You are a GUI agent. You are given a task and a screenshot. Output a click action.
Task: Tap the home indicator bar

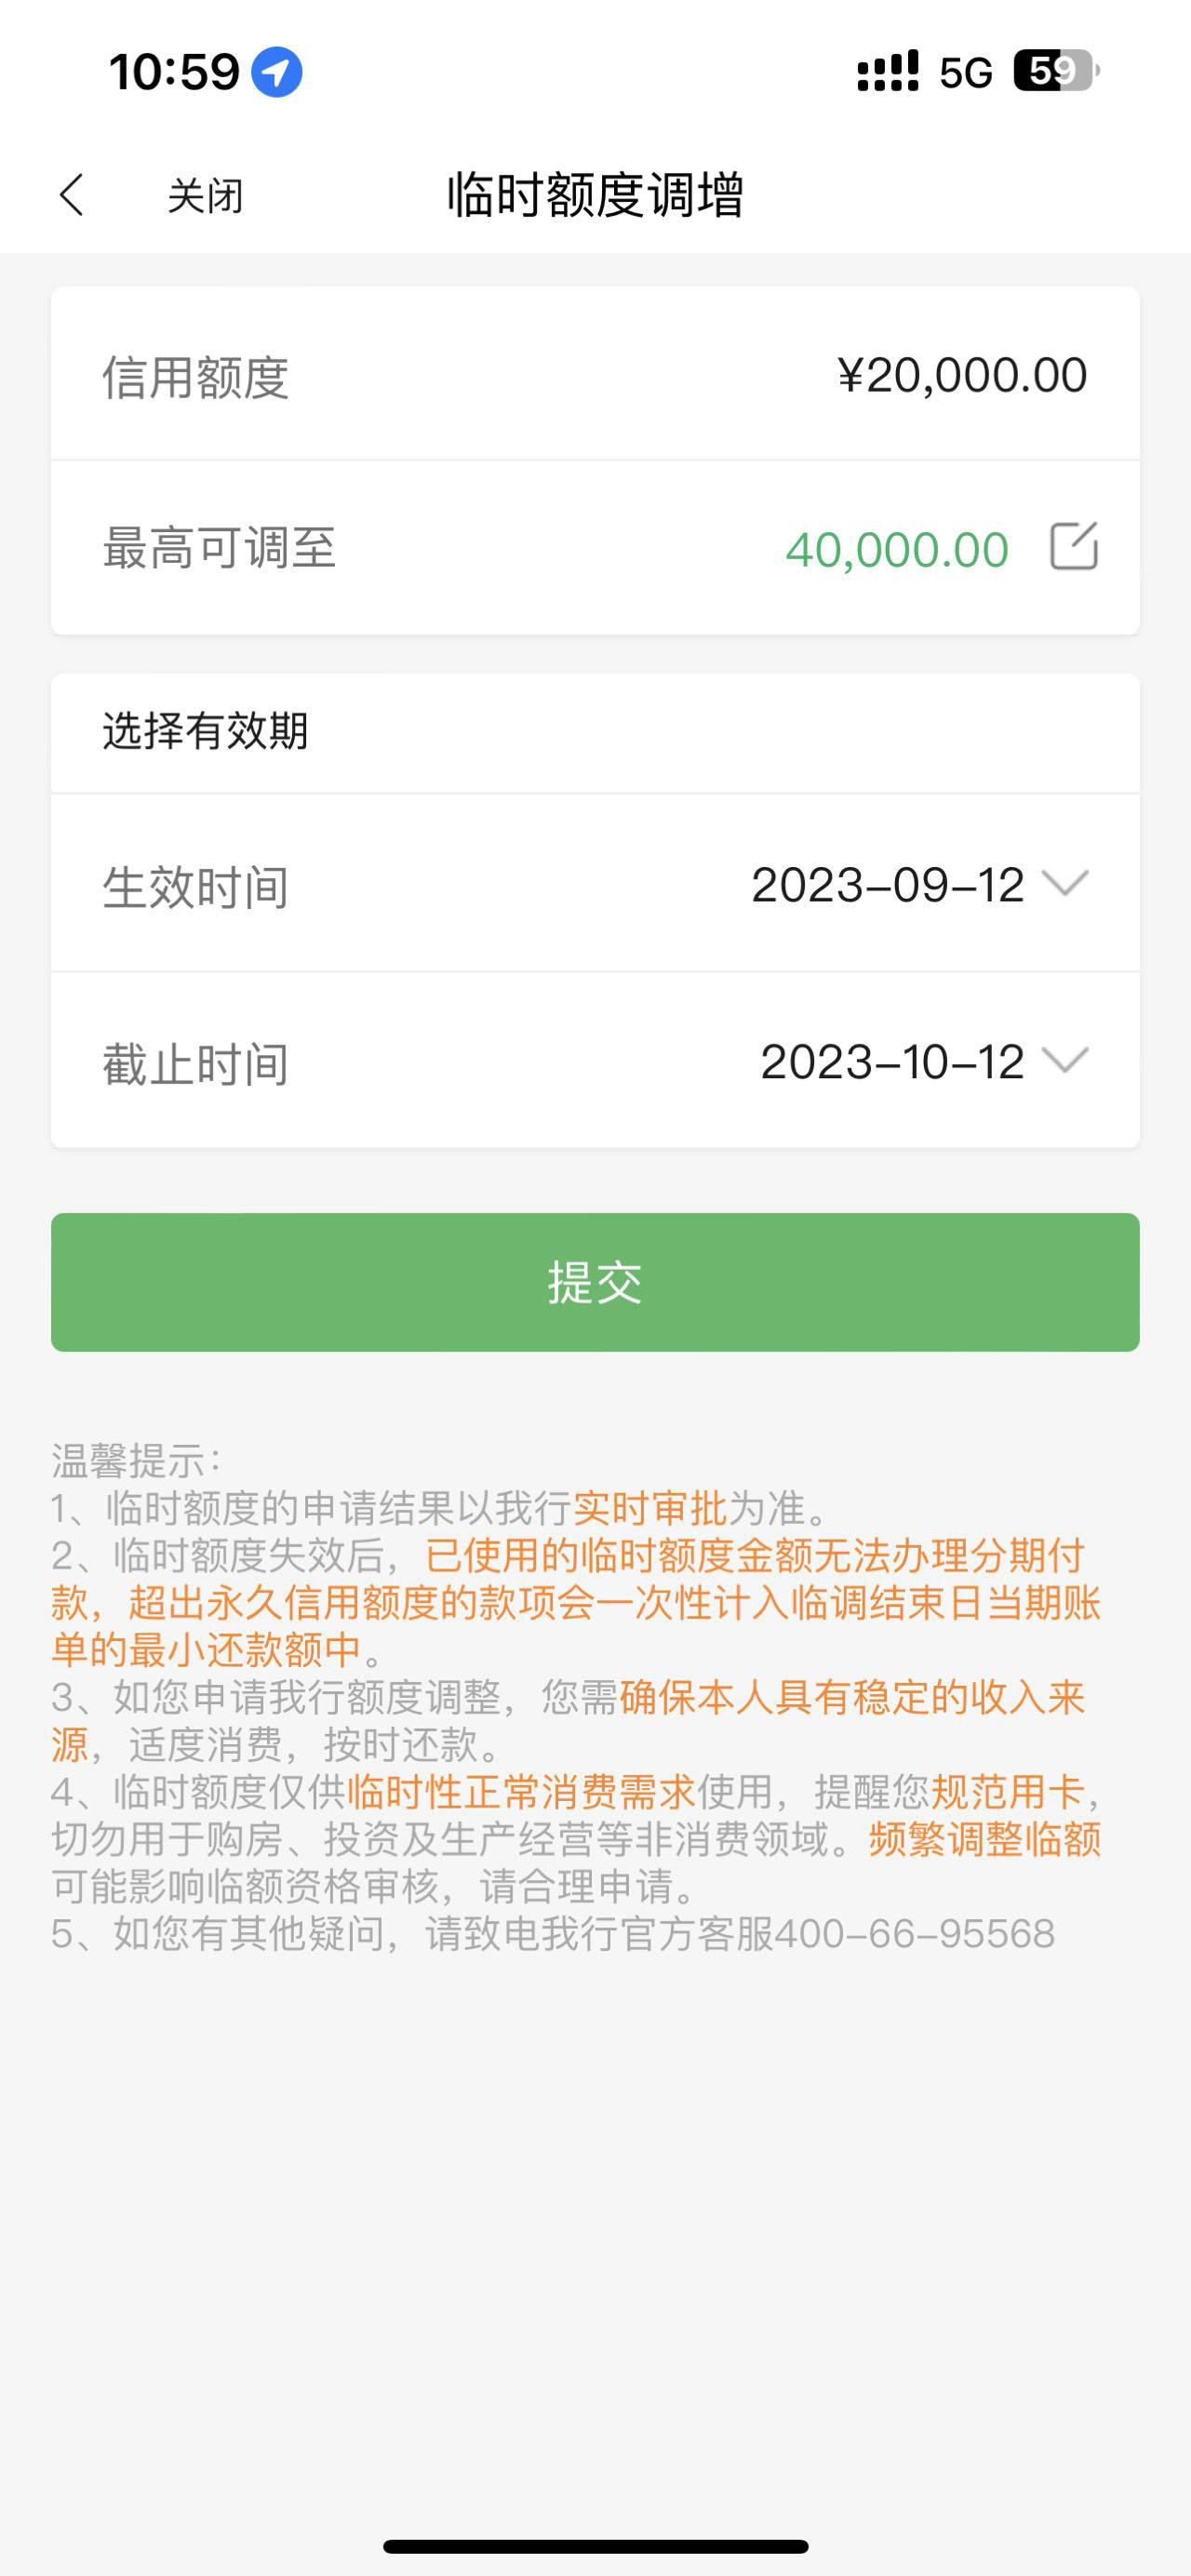595,2546
